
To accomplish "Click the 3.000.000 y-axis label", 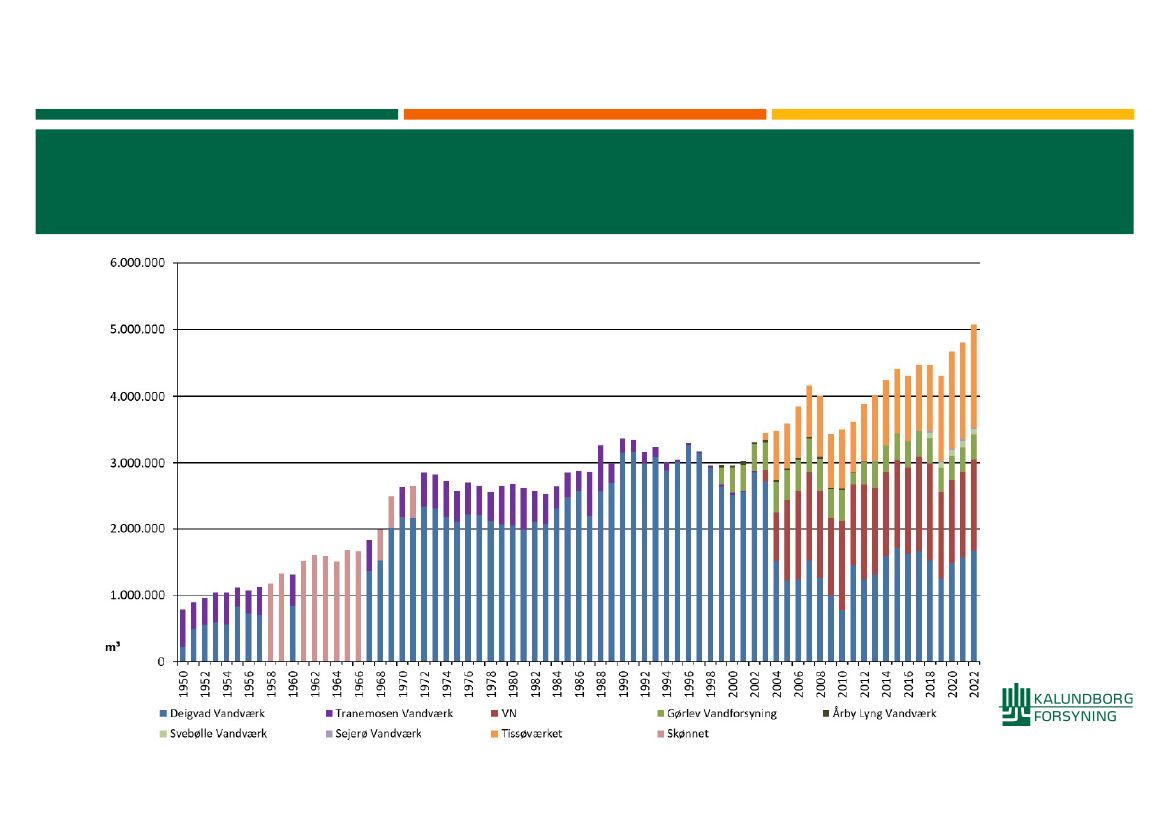I will click(137, 462).
